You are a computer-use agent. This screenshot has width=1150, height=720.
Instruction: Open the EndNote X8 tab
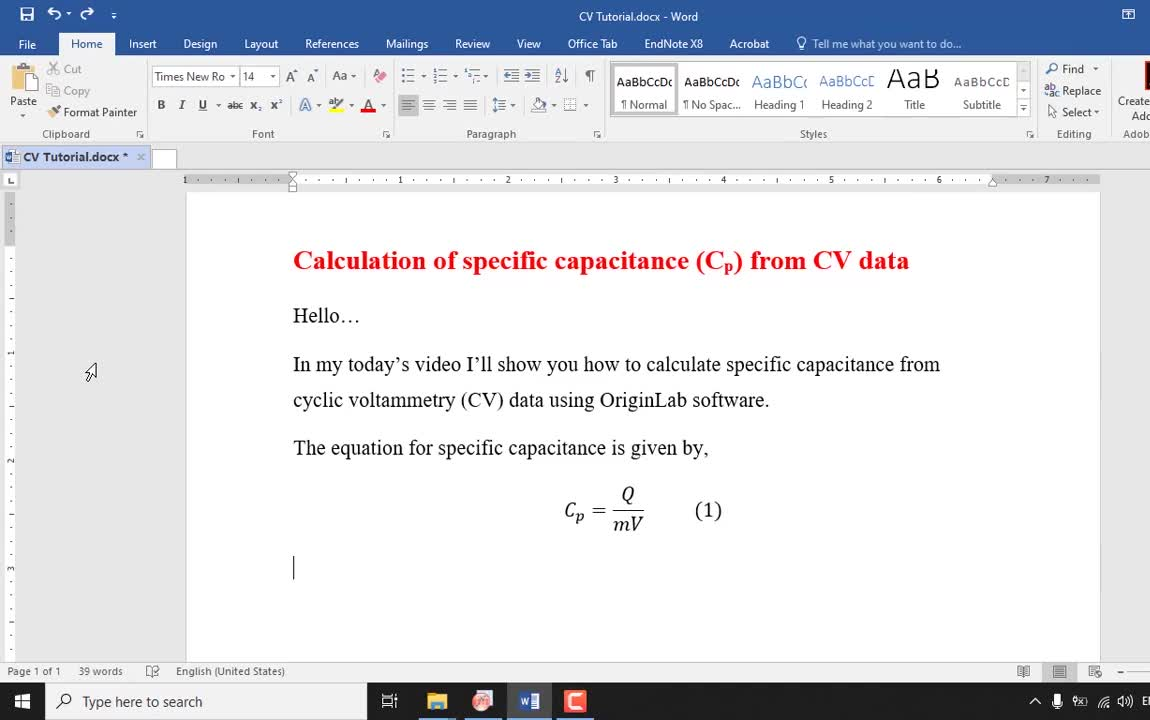click(x=673, y=44)
